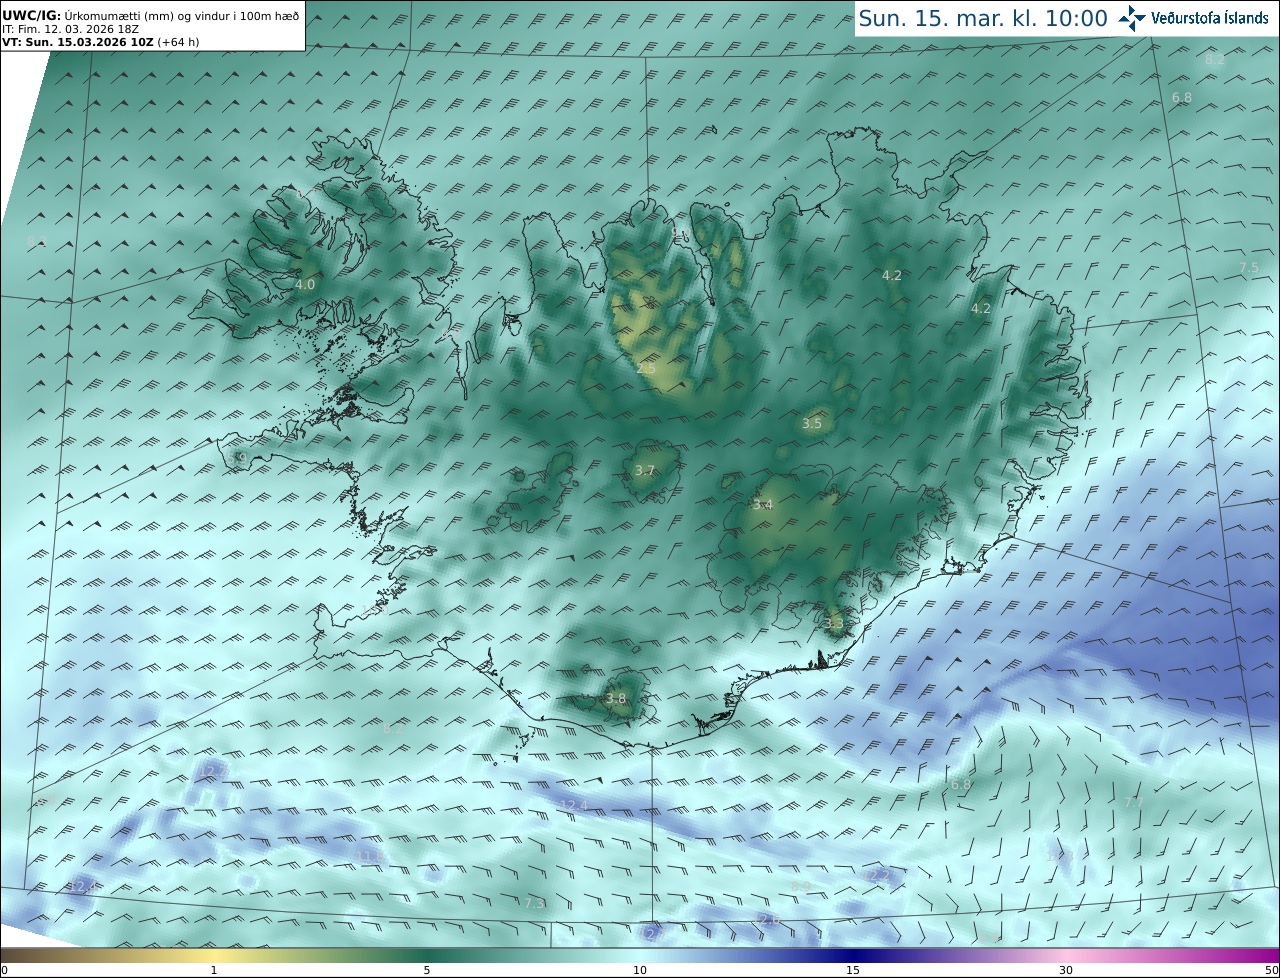Viewport: 1280px width, 978px height.
Task: Click the 7.5 value at the east edge
Action: pyautogui.click(x=1250, y=268)
